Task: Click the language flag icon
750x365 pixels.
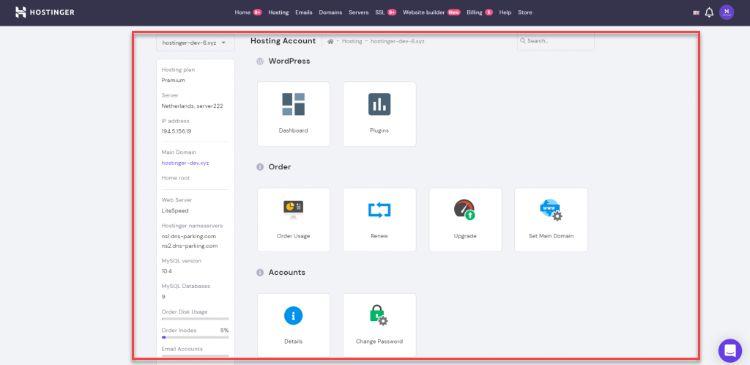Action: click(x=696, y=13)
